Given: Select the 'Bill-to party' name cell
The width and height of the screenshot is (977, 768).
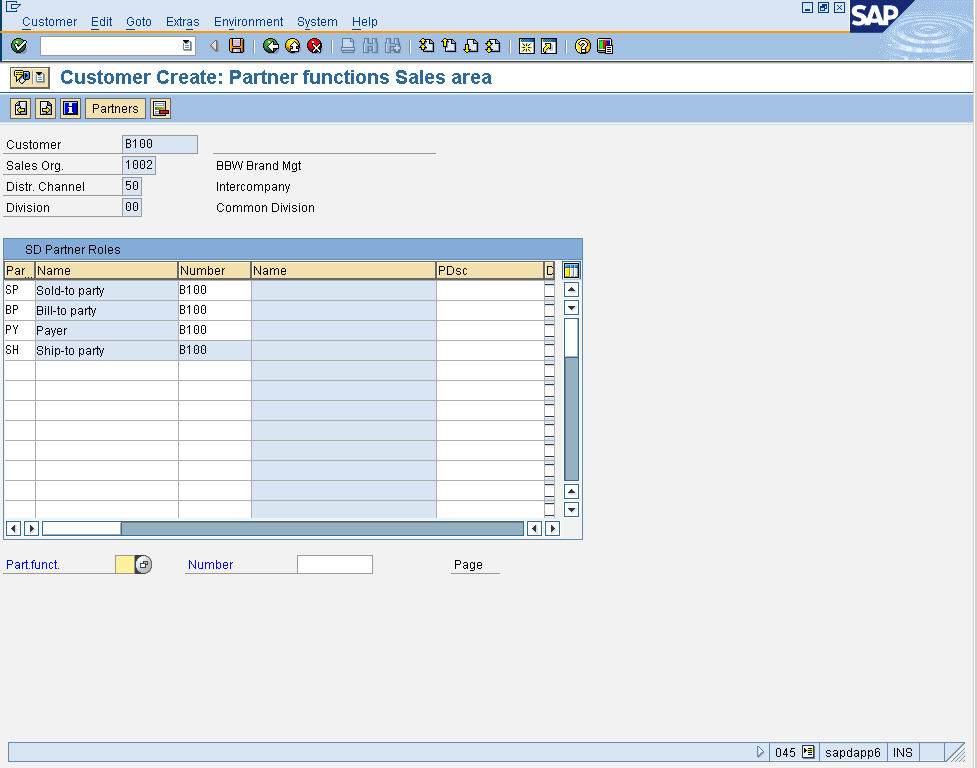Looking at the screenshot, I should 107,310.
